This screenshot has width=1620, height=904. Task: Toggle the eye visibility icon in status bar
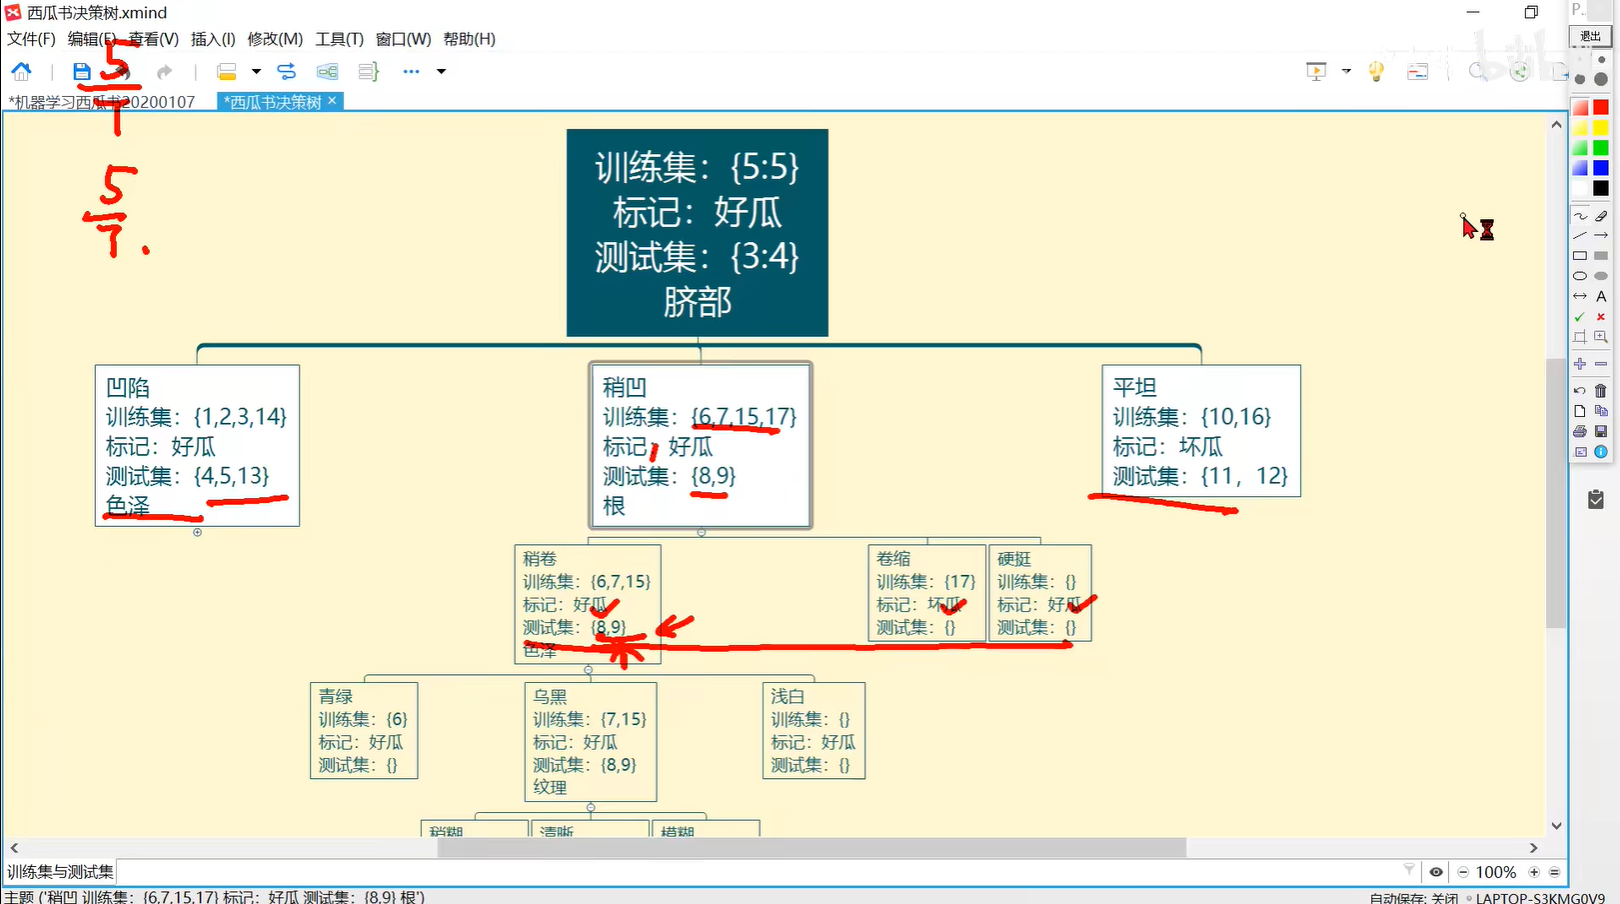pyautogui.click(x=1436, y=872)
